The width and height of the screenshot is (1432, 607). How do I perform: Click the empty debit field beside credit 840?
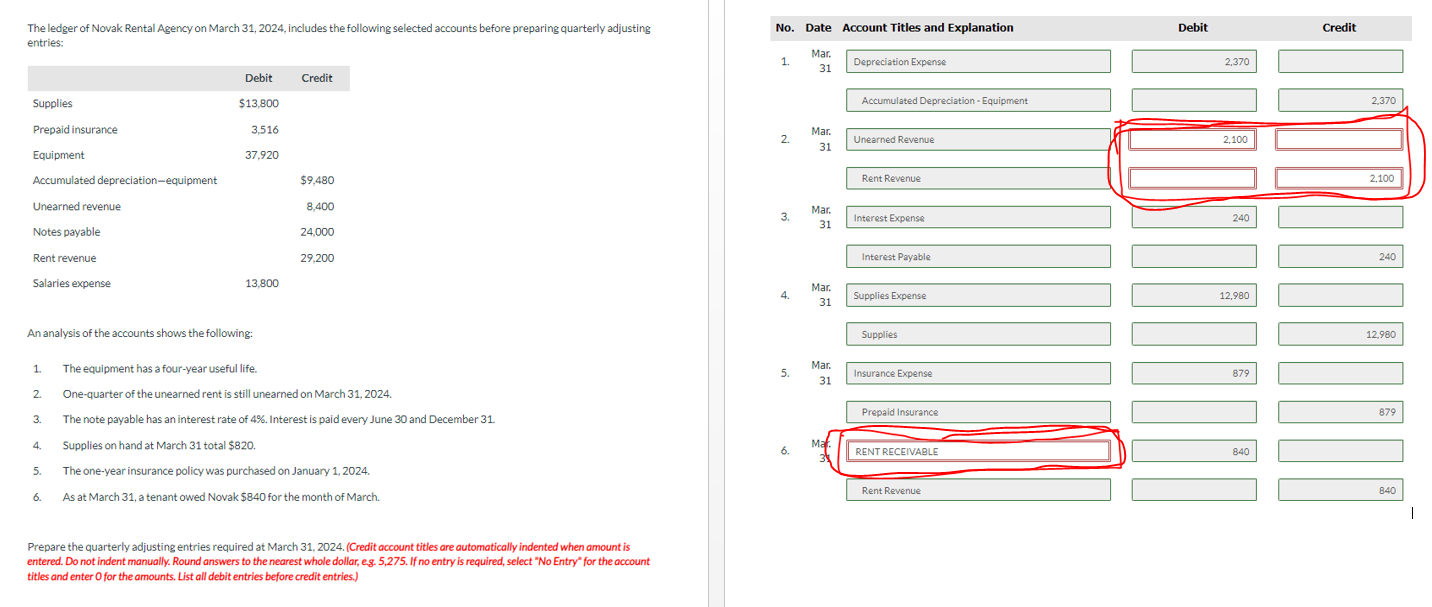[x=1194, y=490]
